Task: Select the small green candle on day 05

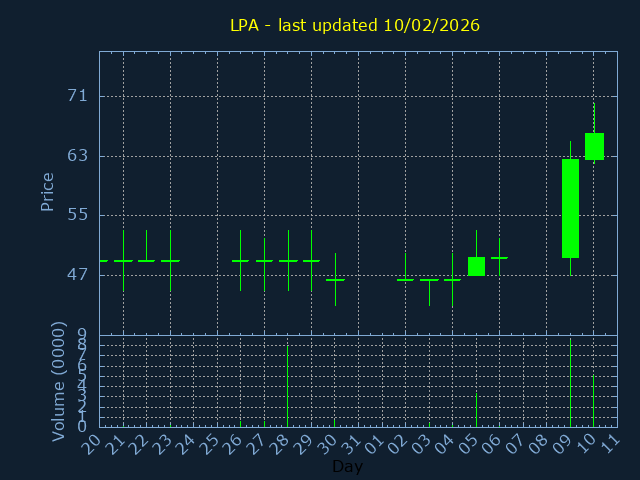Action: pos(476,266)
